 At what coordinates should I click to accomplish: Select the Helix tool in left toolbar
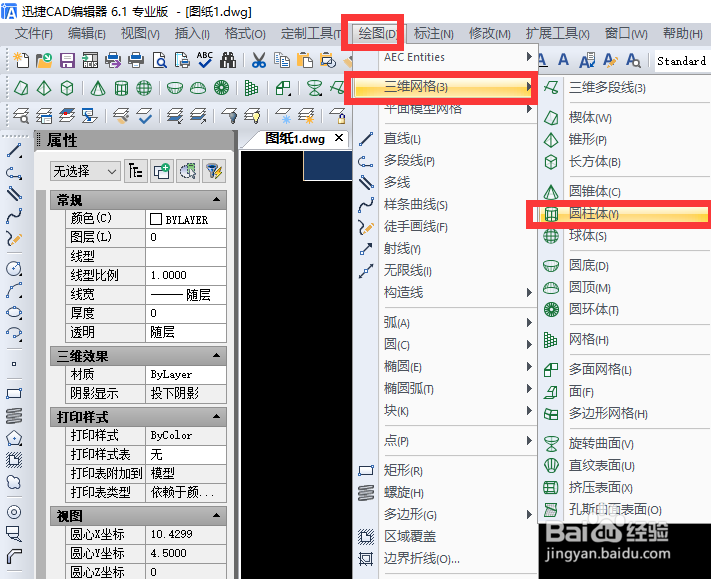coord(14,416)
